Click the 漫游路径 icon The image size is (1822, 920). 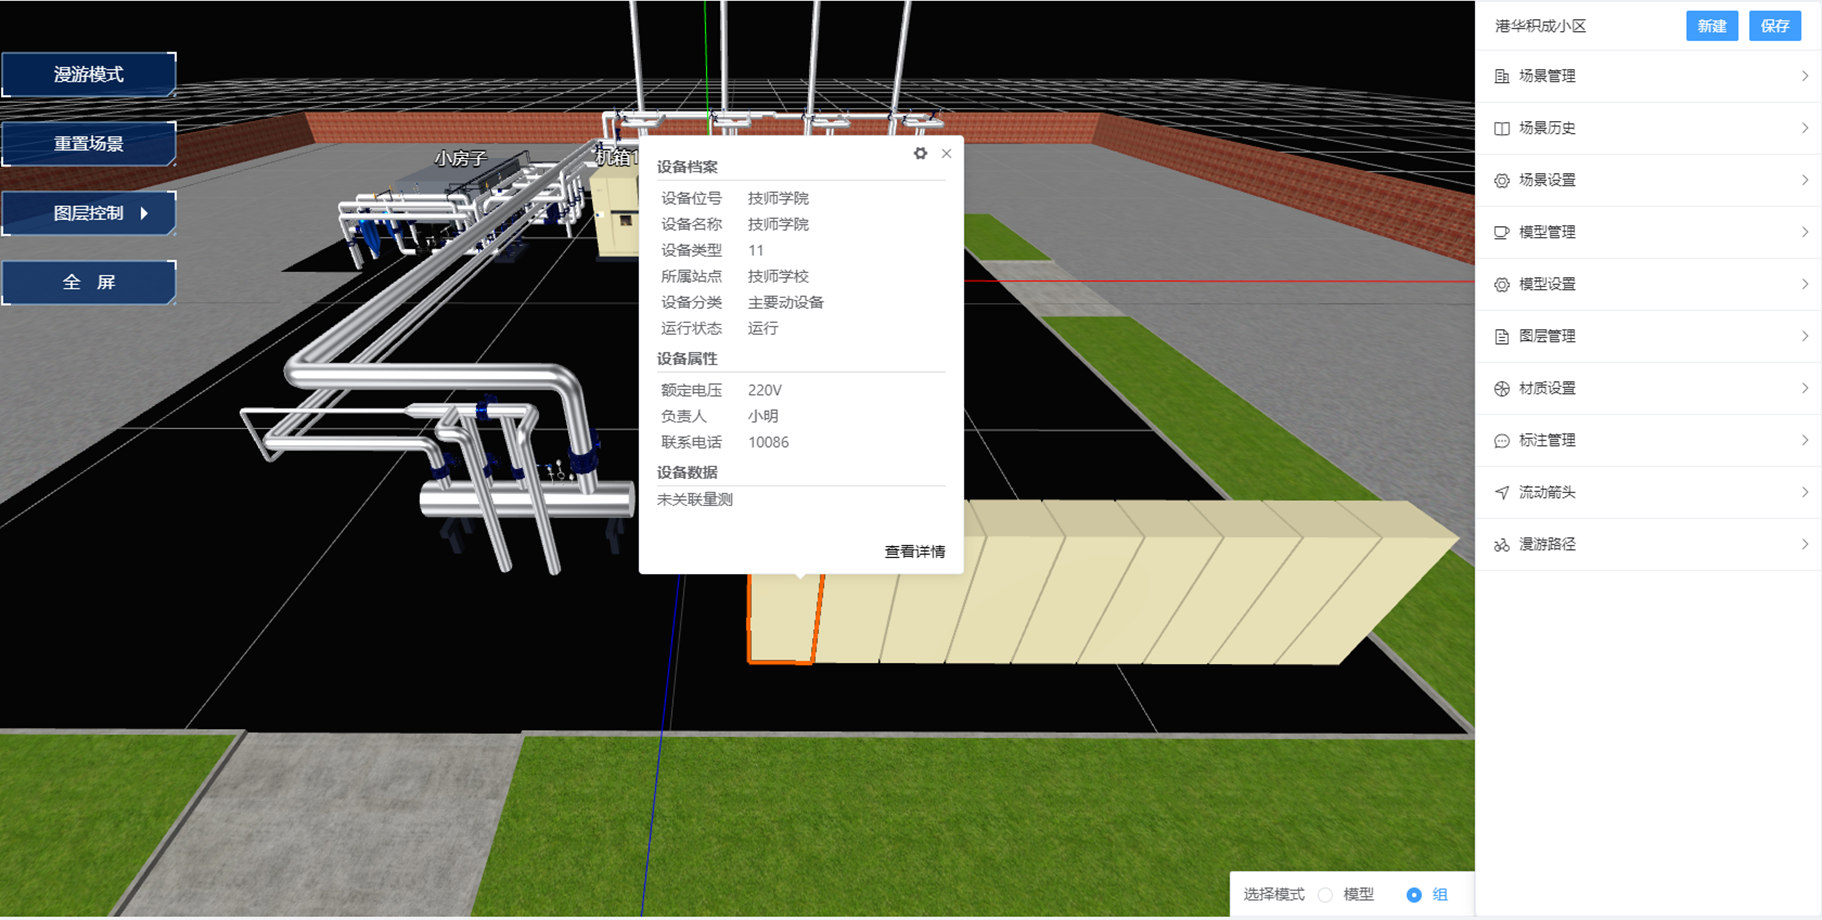pyautogui.click(x=1501, y=545)
